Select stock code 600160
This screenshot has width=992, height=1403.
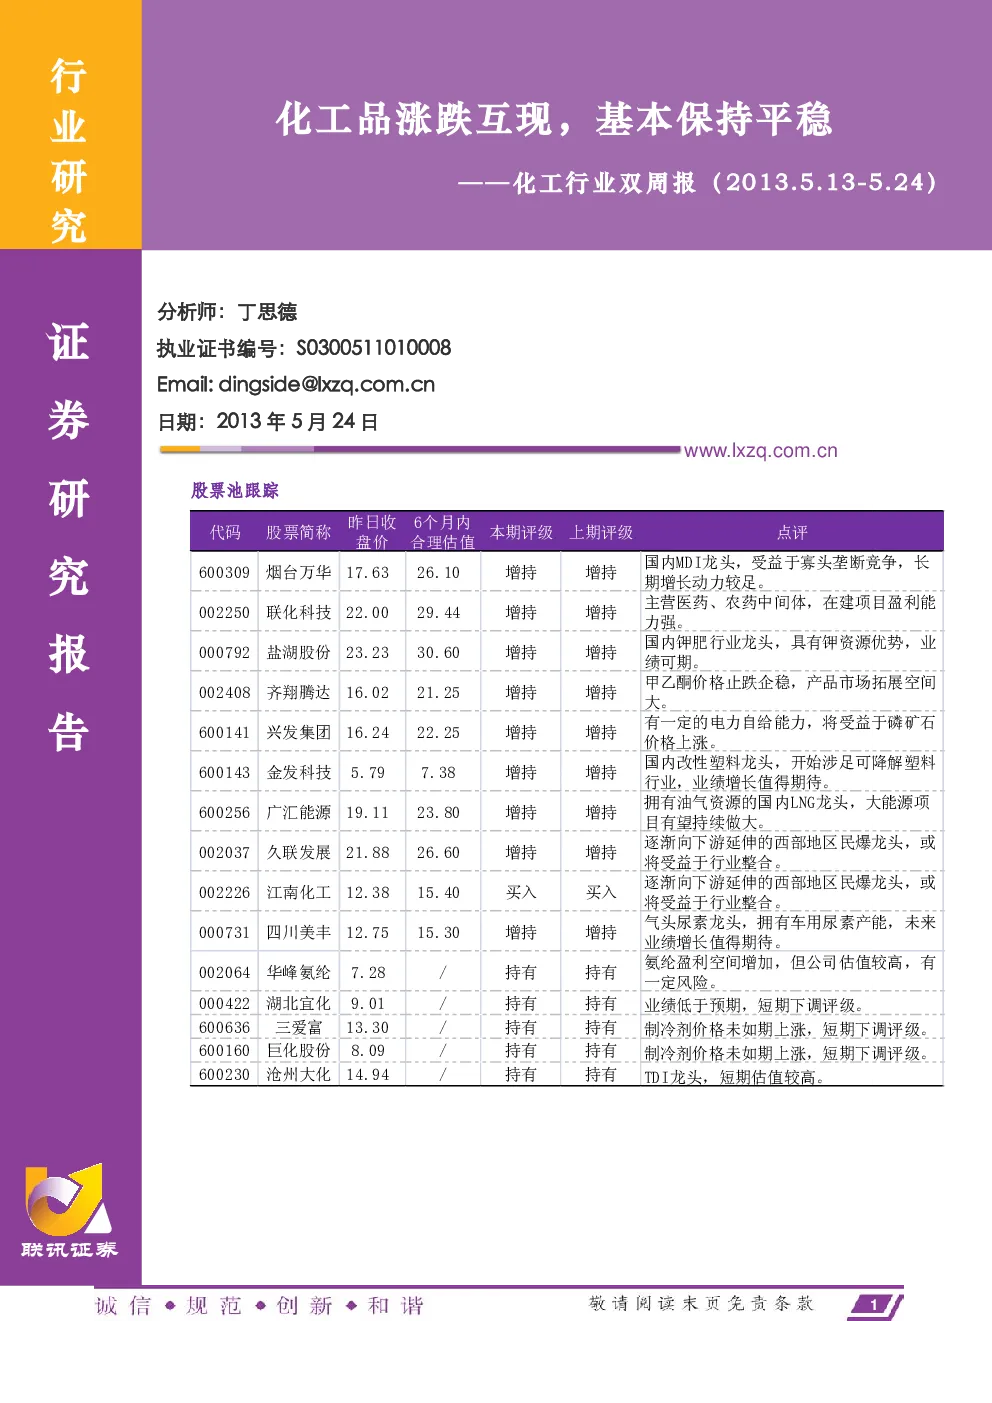224,1051
